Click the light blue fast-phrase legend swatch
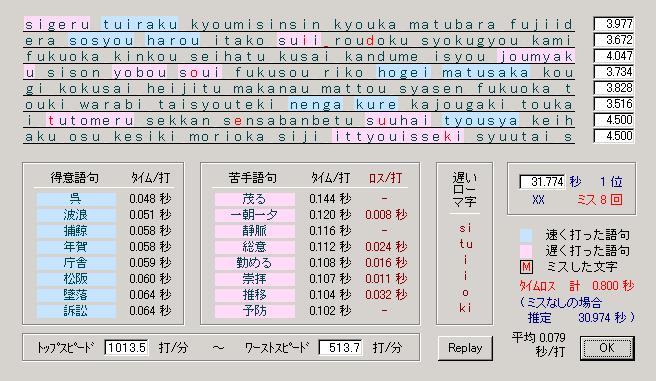The height and width of the screenshot is (381, 656). [526, 235]
